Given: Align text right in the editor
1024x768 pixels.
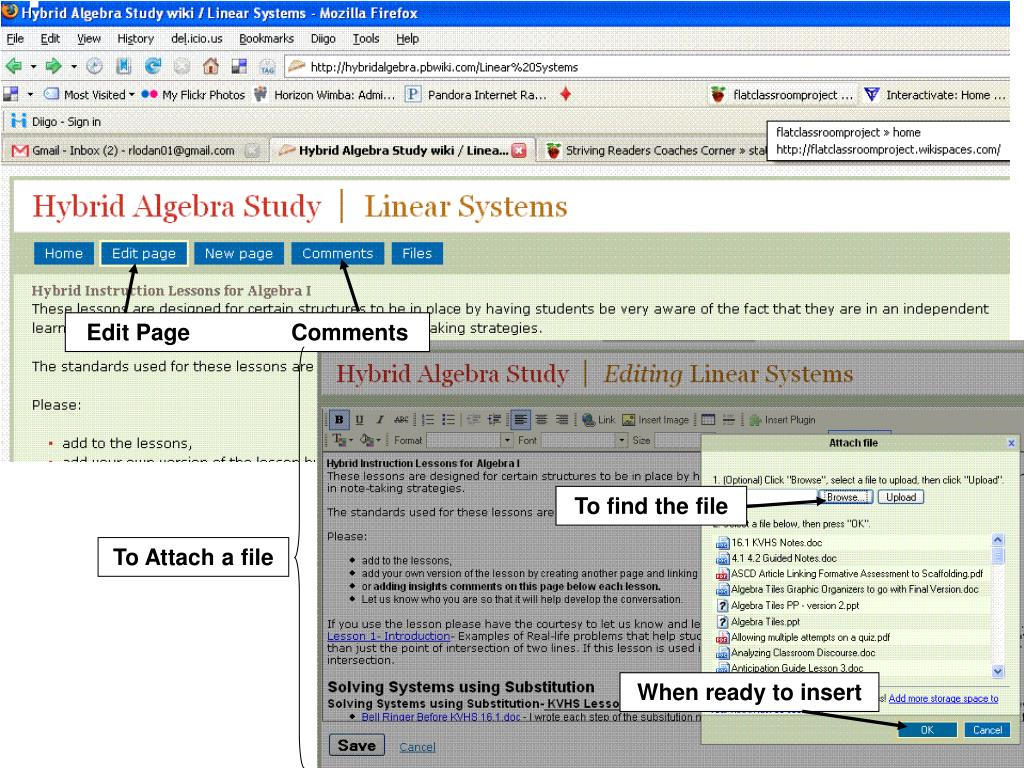Looking at the screenshot, I should pyautogui.click(x=562, y=420).
